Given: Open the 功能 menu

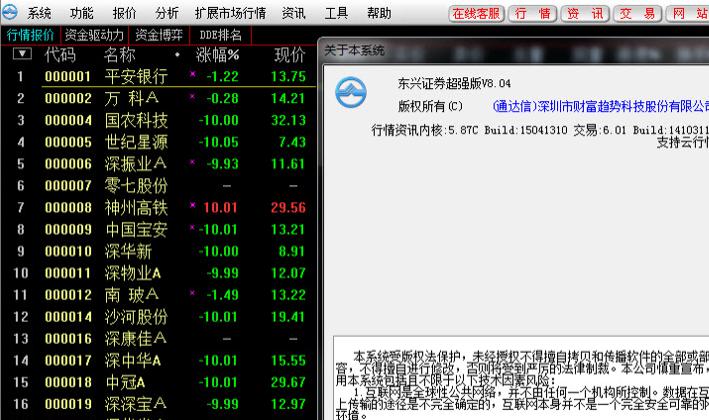Looking at the screenshot, I should pyautogui.click(x=81, y=13).
